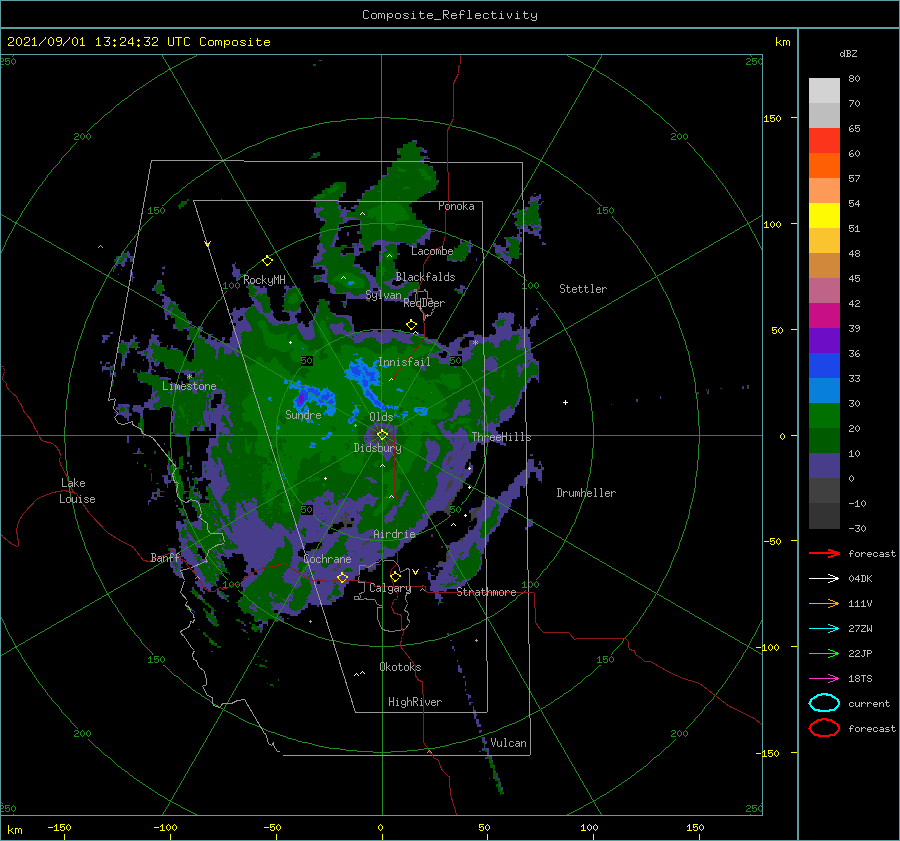The width and height of the screenshot is (900, 841).
Task: Click the Banff label
Action: tap(165, 558)
